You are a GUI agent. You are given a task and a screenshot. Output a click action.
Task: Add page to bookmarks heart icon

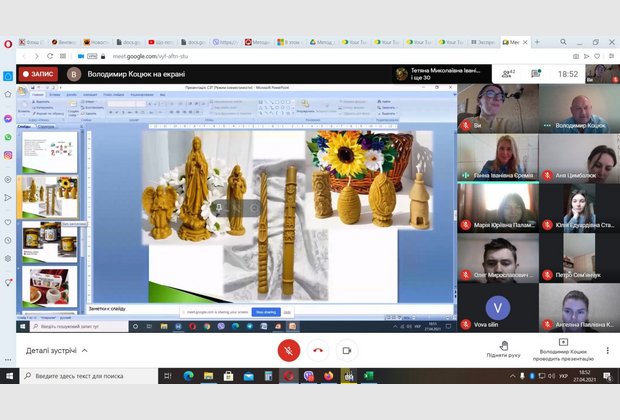click(597, 56)
